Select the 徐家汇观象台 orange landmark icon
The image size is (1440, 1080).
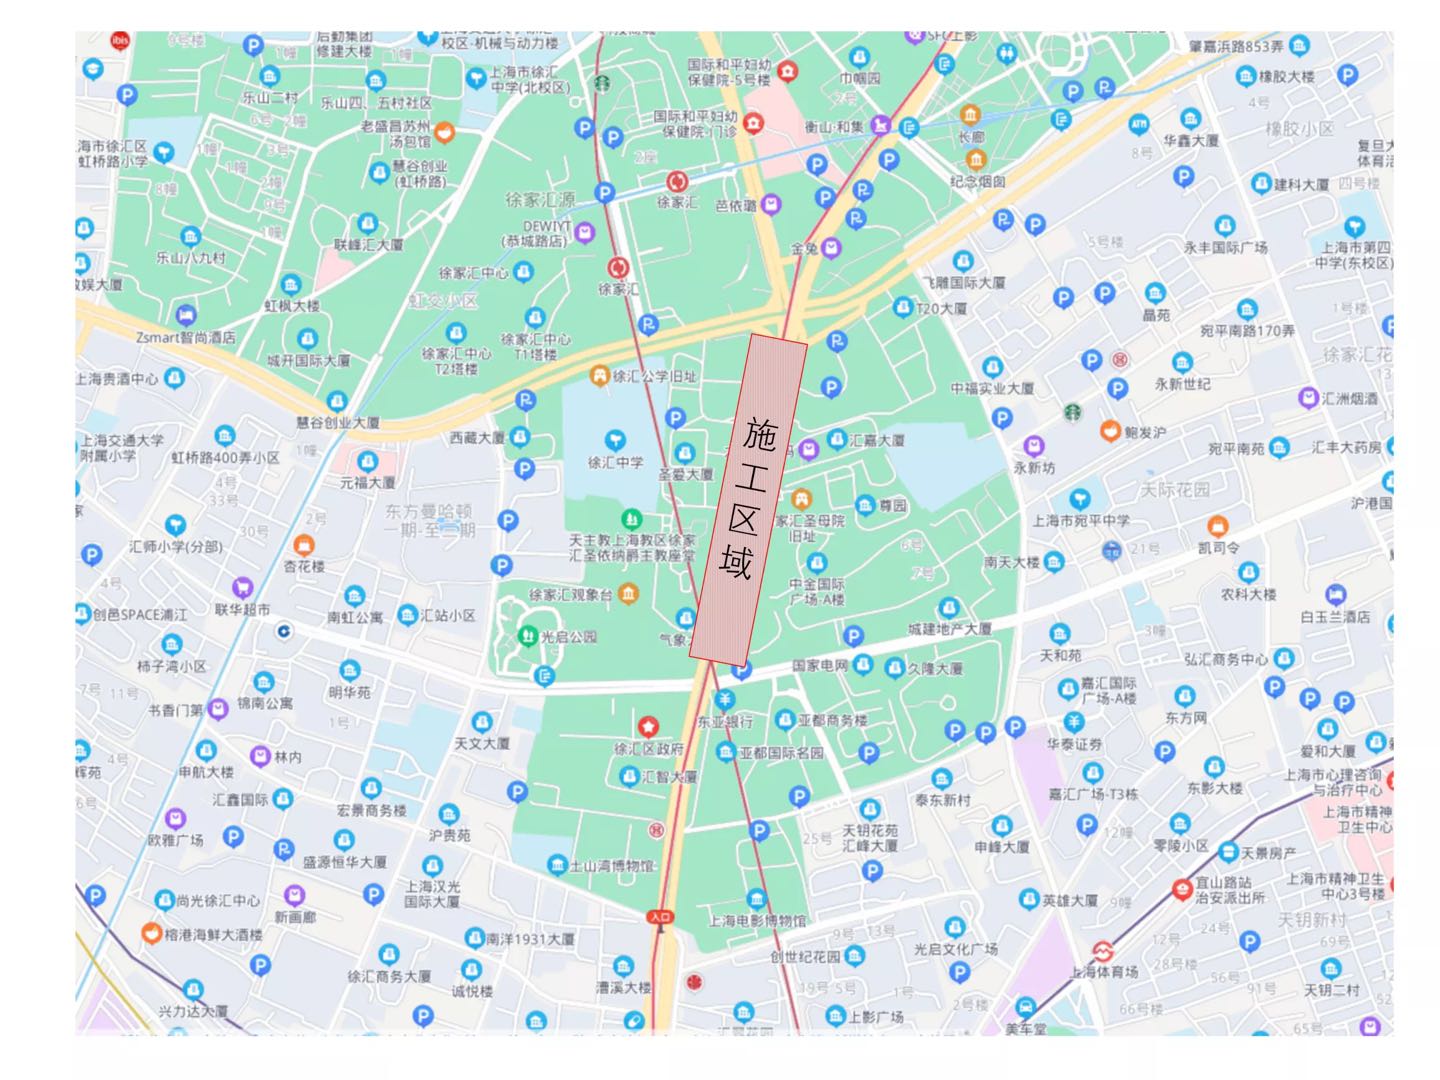pyautogui.click(x=628, y=594)
